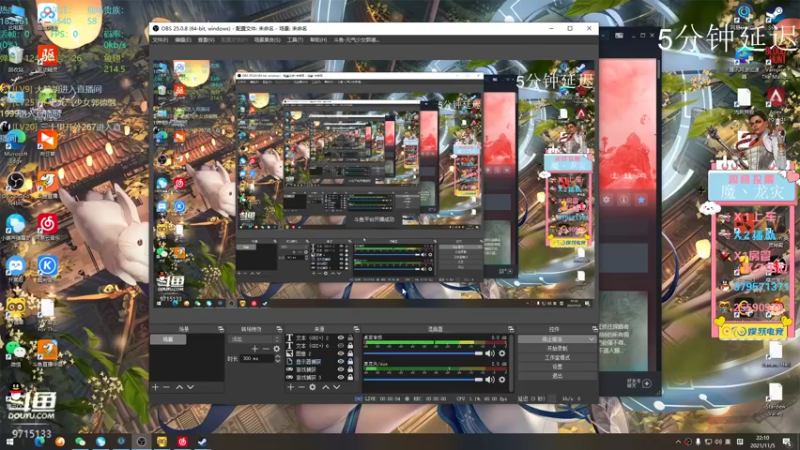Click the transition duration stepper arrows

pos(278,359)
